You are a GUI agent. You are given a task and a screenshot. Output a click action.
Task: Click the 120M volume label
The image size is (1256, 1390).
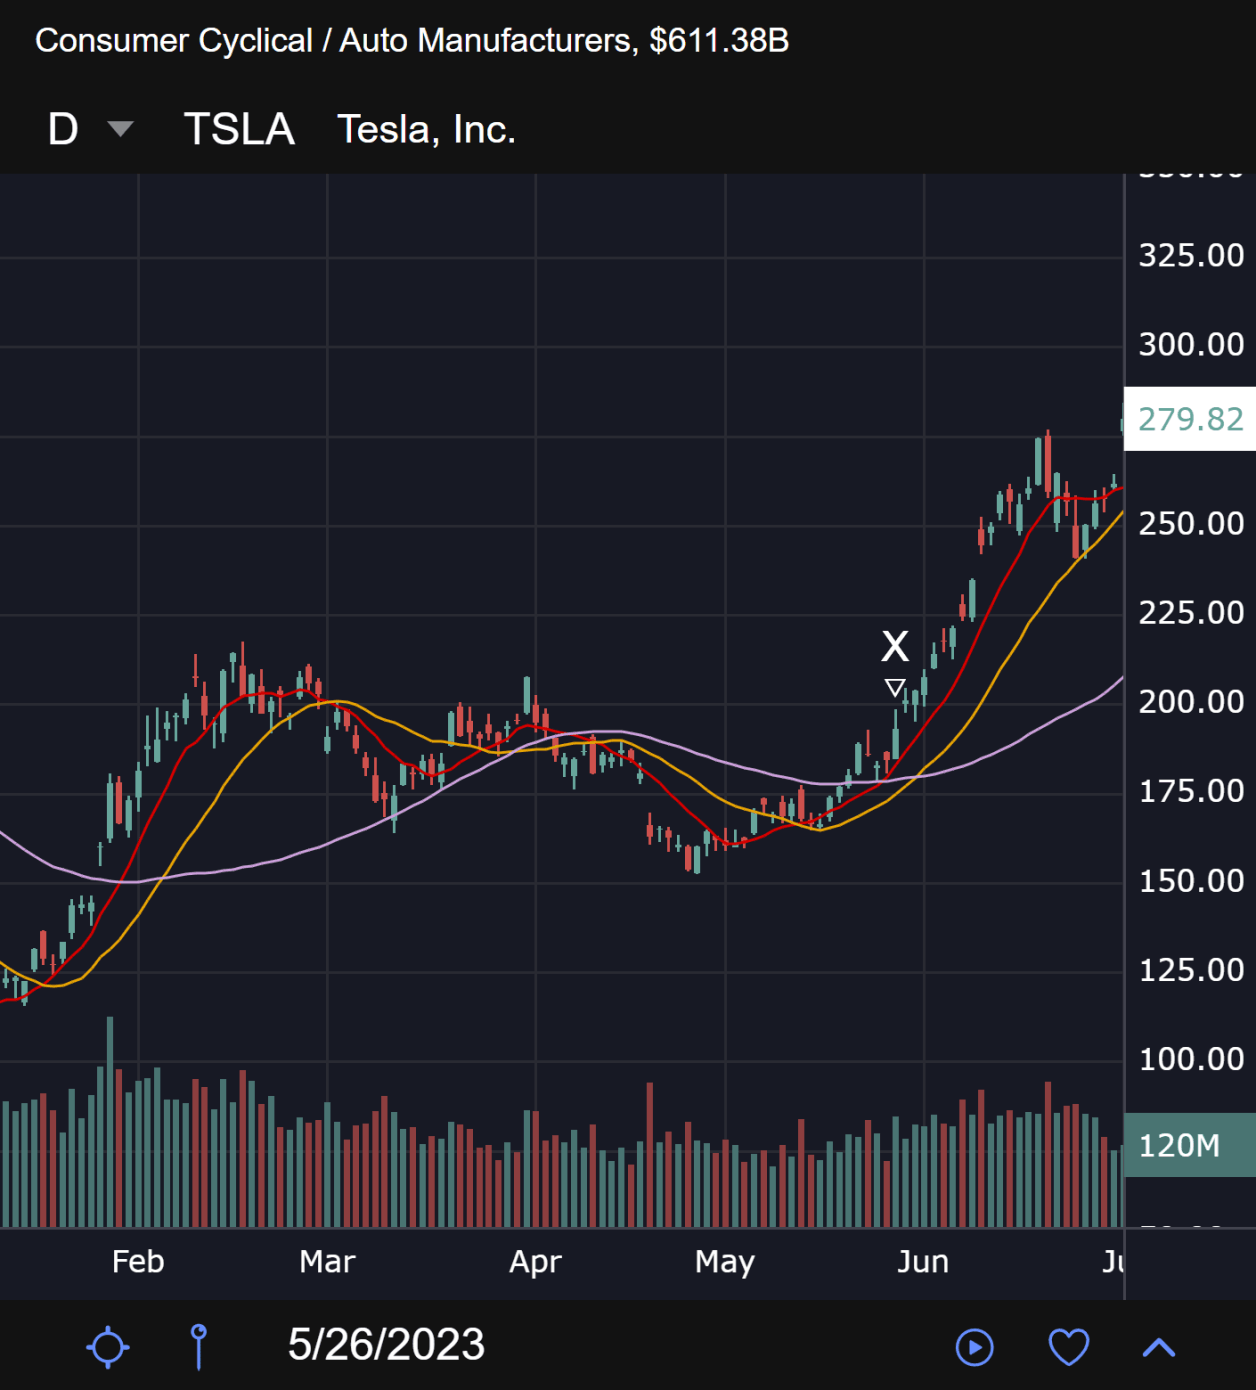(1190, 1145)
